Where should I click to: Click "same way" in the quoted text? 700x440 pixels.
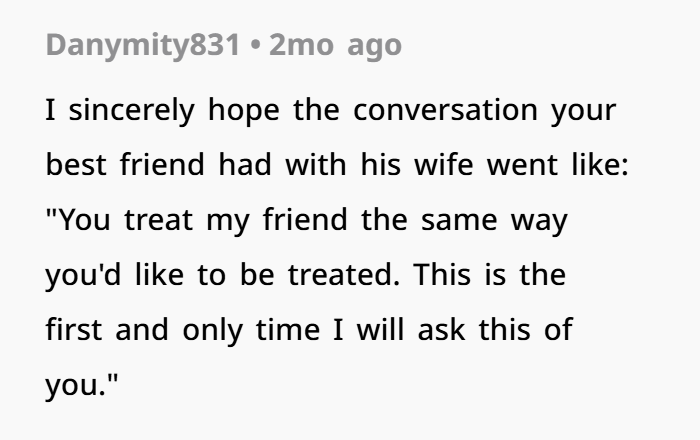(494, 221)
